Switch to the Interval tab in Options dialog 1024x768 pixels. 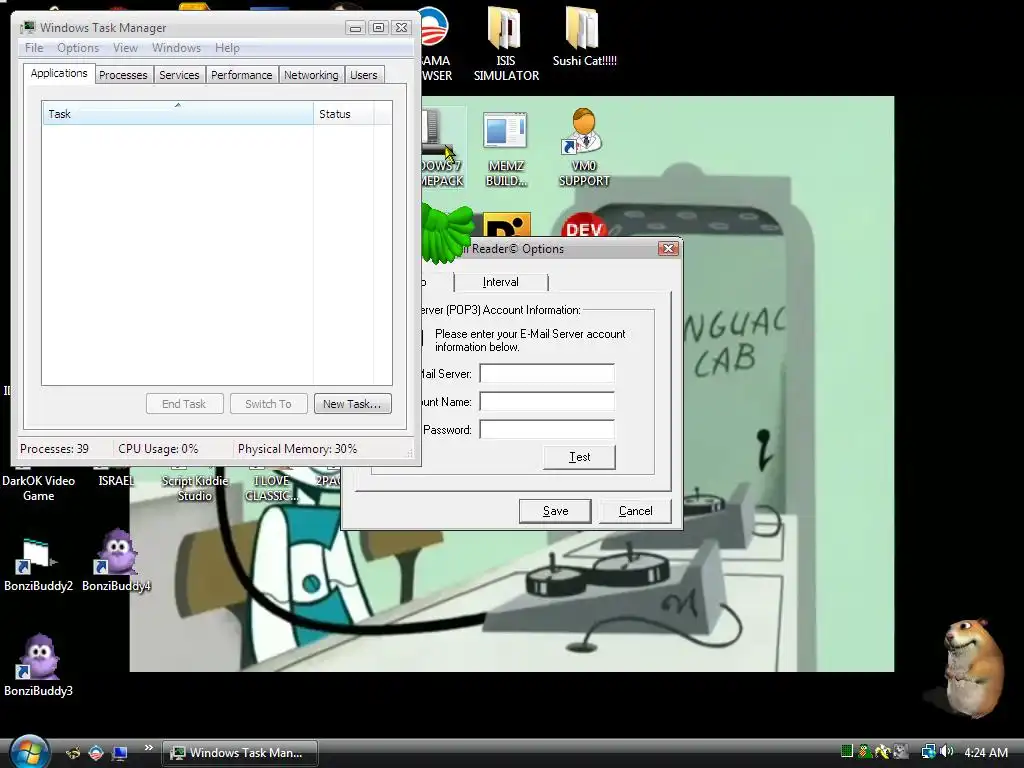[x=500, y=282]
